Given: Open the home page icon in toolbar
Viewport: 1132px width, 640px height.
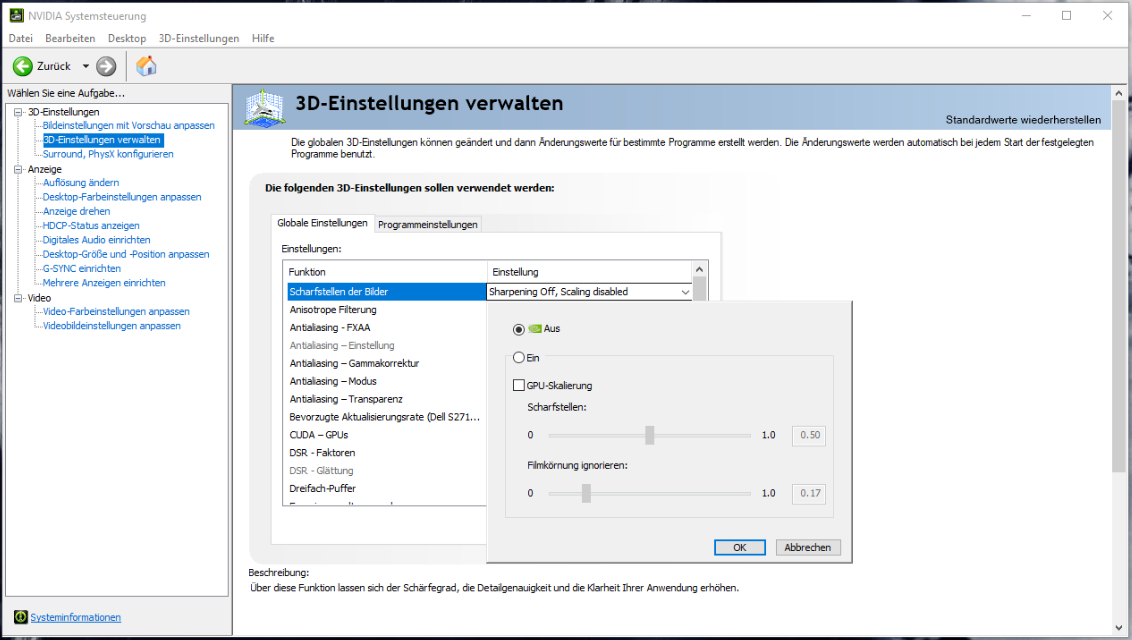Looking at the screenshot, I should pyautogui.click(x=146, y=66).
